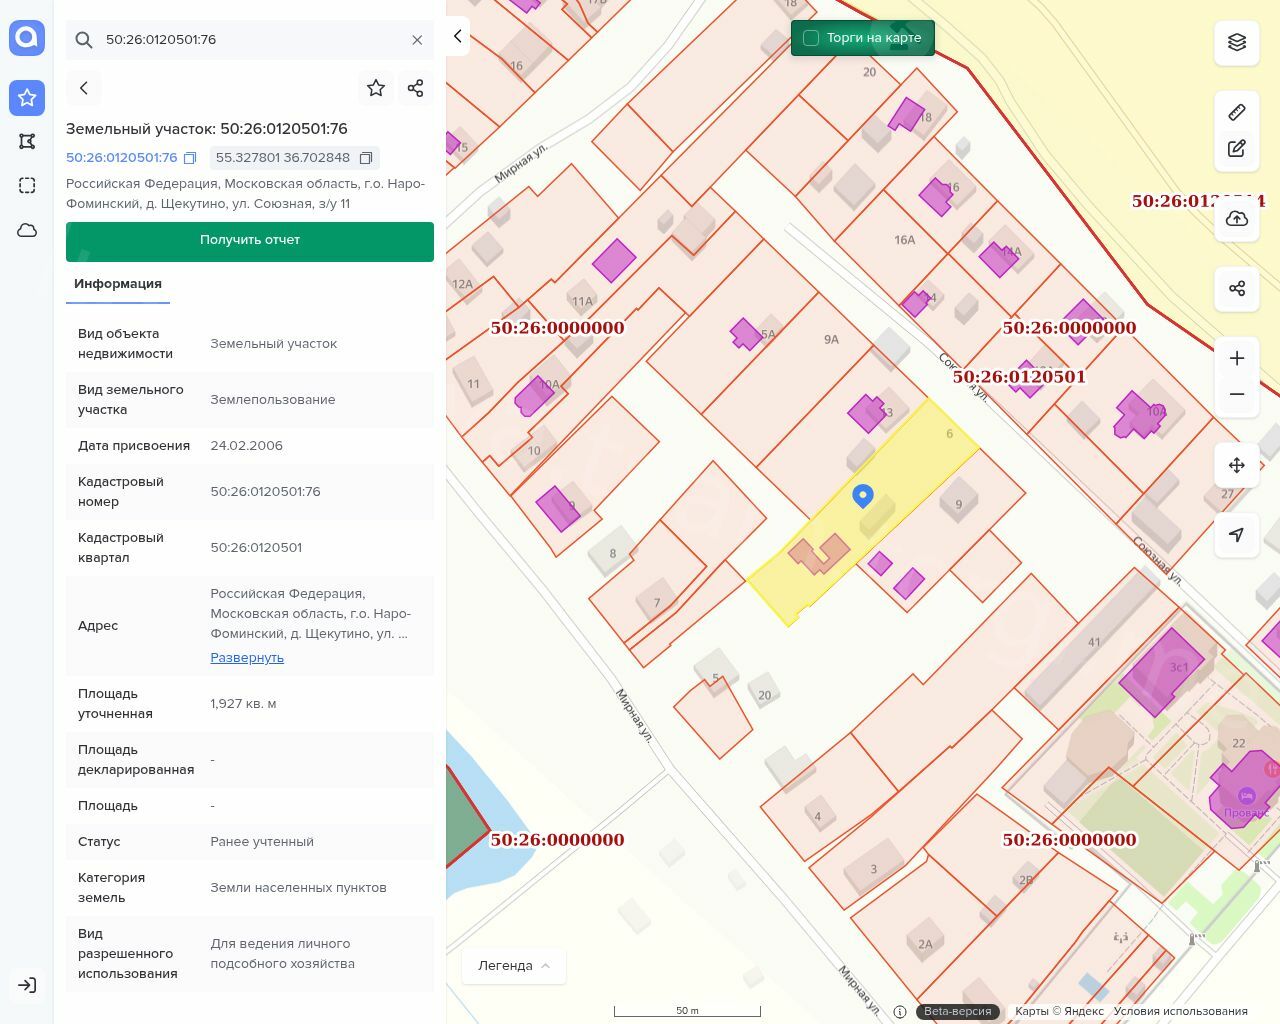Copy the coordinates 55.327801 36.702848
Viewport: 1280px width, 1024px height.
point(366,158)
